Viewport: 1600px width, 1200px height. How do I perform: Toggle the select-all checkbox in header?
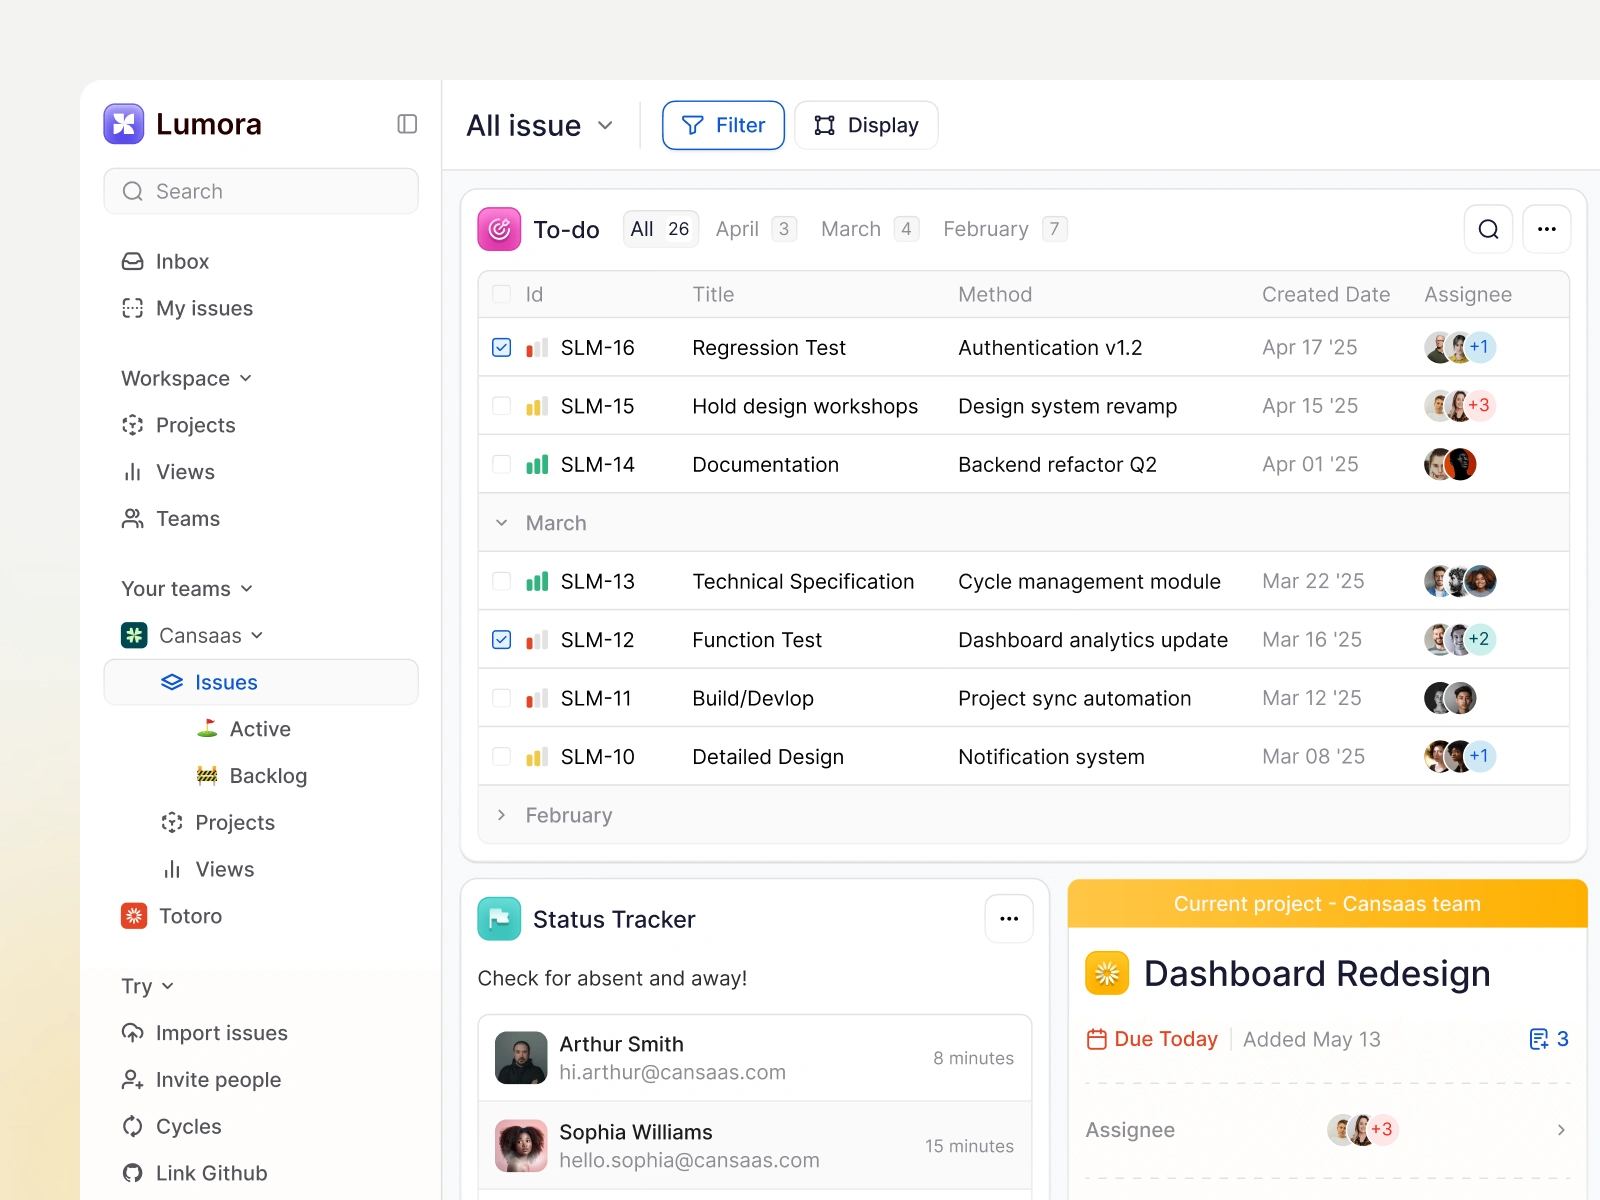click(502, 294)
